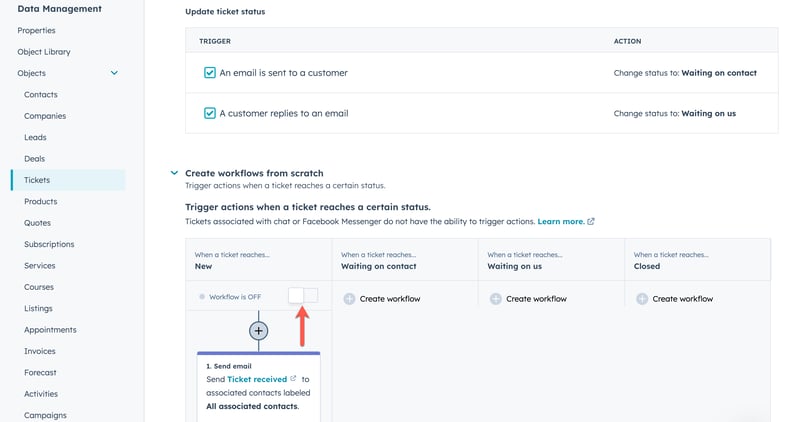Collapse the Objects chevron in the sidebar
Image resolution: width=800 pixels, height=422 pixels.
(x=114, y=73)
